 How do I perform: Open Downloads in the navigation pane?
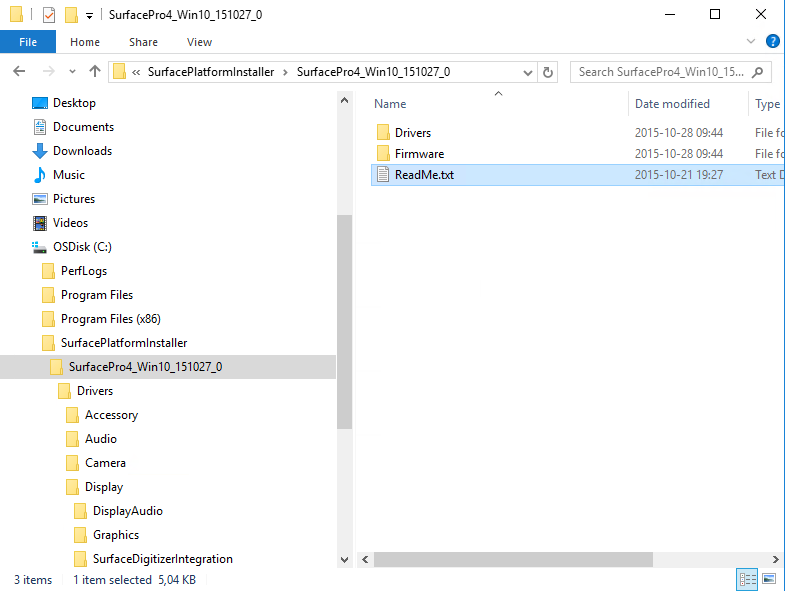click(x=72, y=151)
